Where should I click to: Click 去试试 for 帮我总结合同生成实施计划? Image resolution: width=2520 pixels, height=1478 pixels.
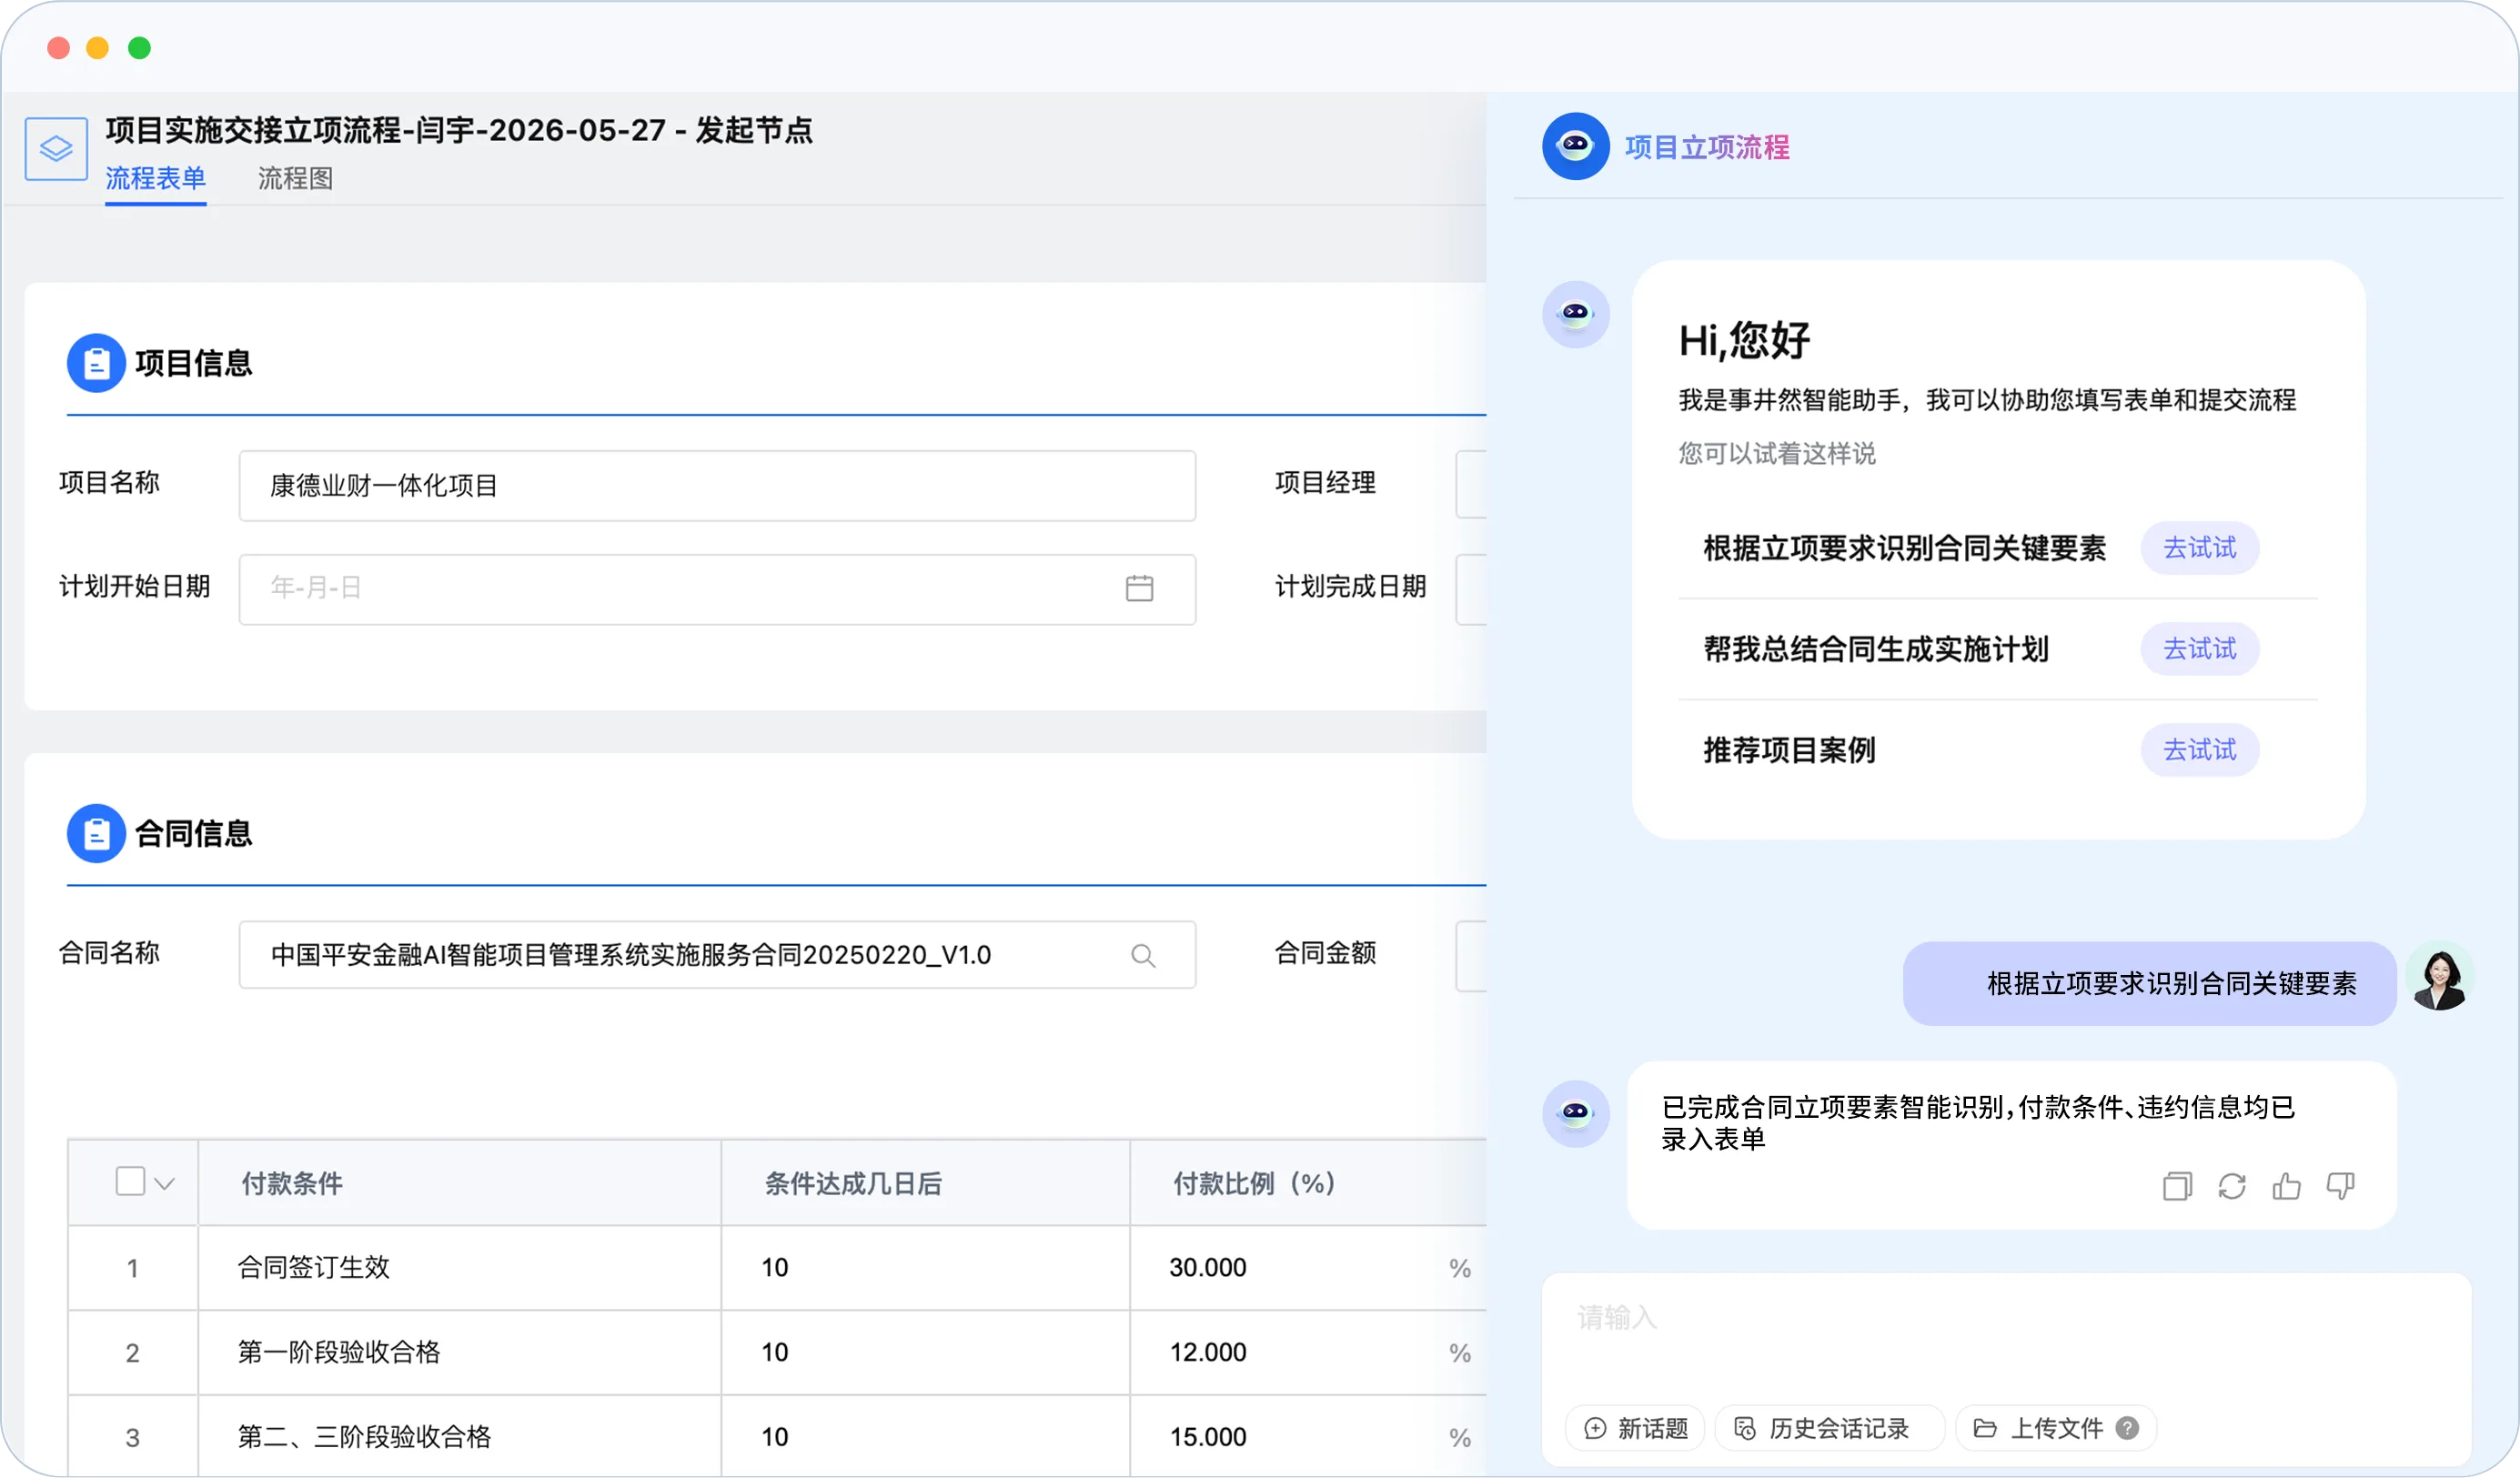click(2199, 649)
